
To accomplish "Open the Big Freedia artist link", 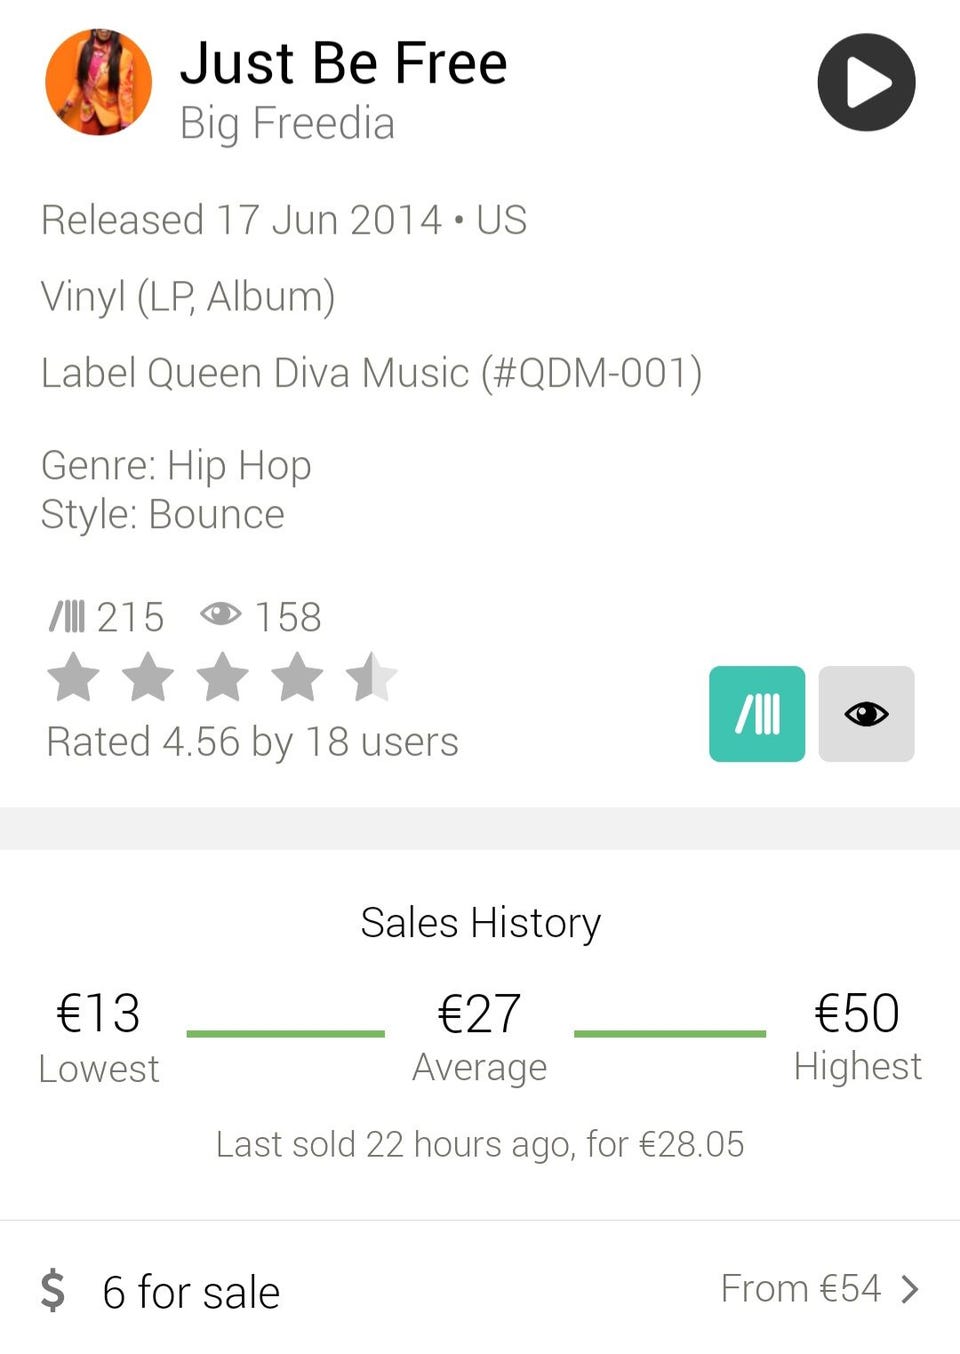I will [x=287, y=124].
